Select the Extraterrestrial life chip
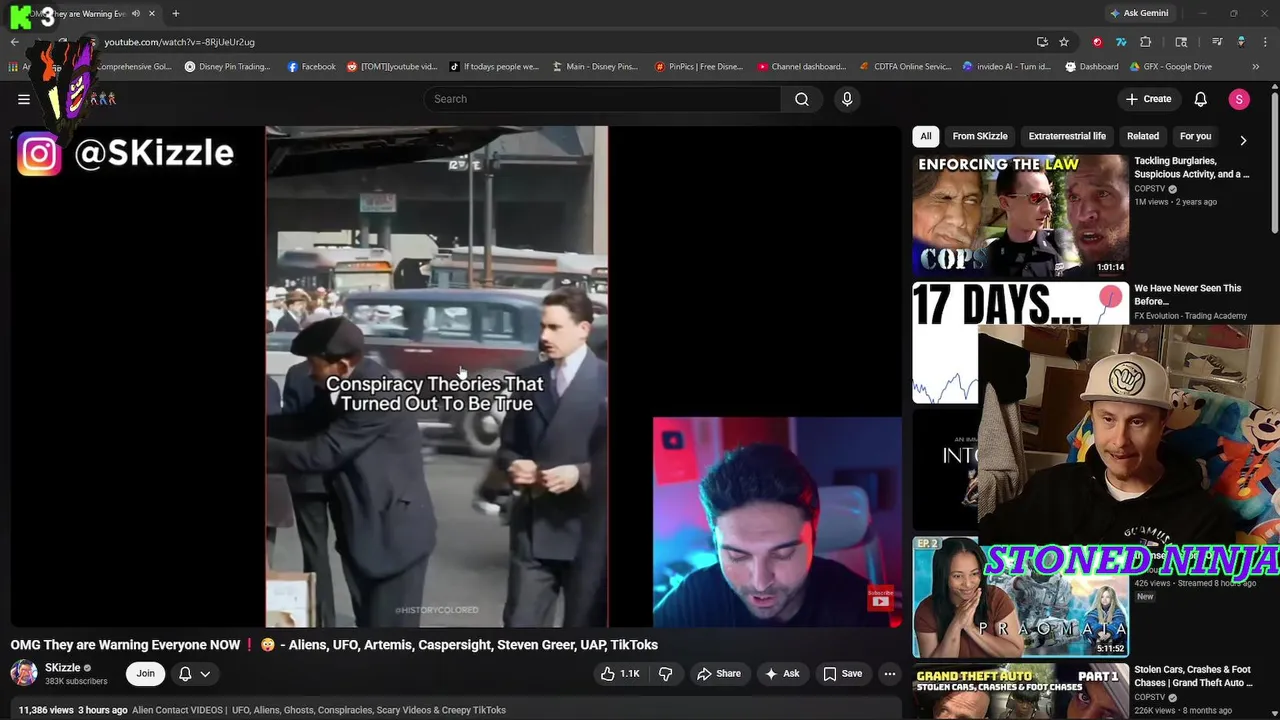Screen dimensions: 1280x720 [1067, 136]
